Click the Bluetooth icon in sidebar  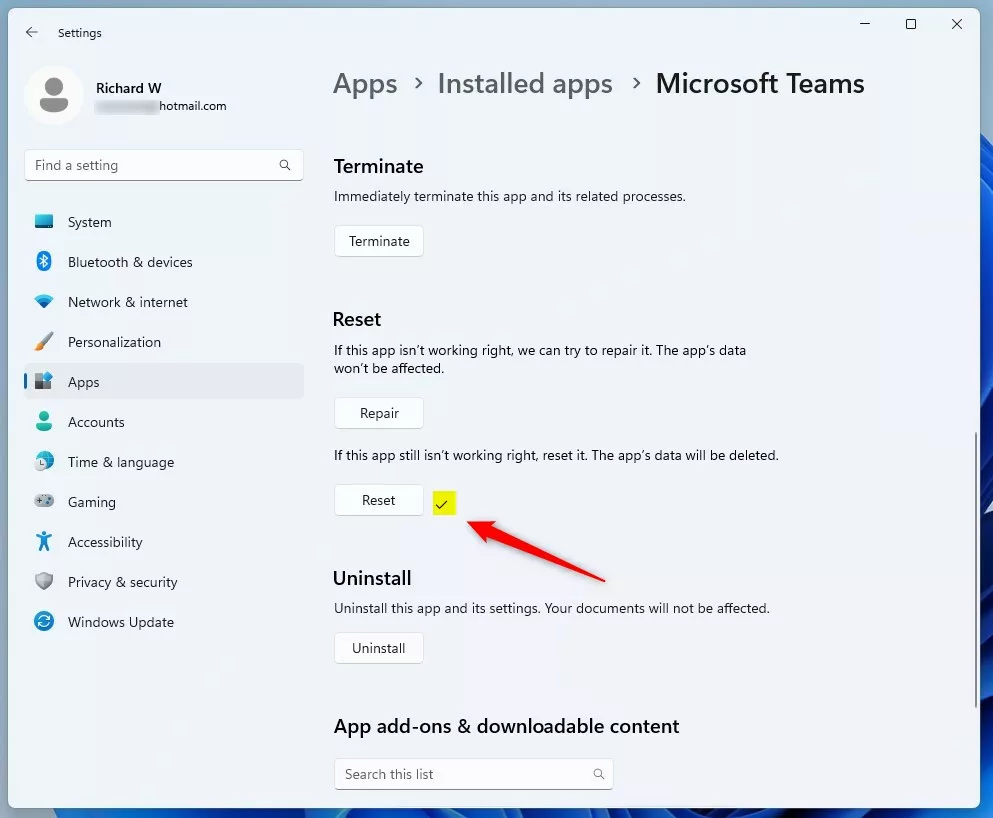(x=44, y=261)
